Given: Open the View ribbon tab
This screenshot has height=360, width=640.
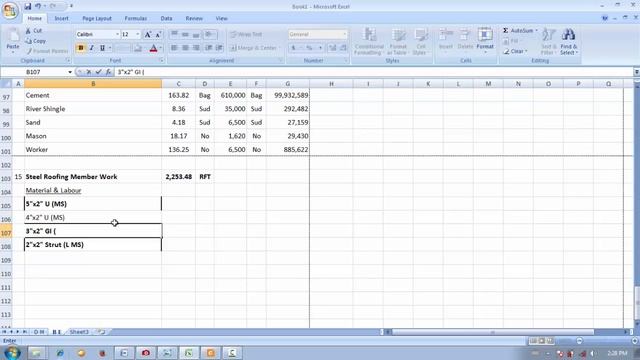Looking at the screenshot, I should pyautogui.click(x=221, y=18).
